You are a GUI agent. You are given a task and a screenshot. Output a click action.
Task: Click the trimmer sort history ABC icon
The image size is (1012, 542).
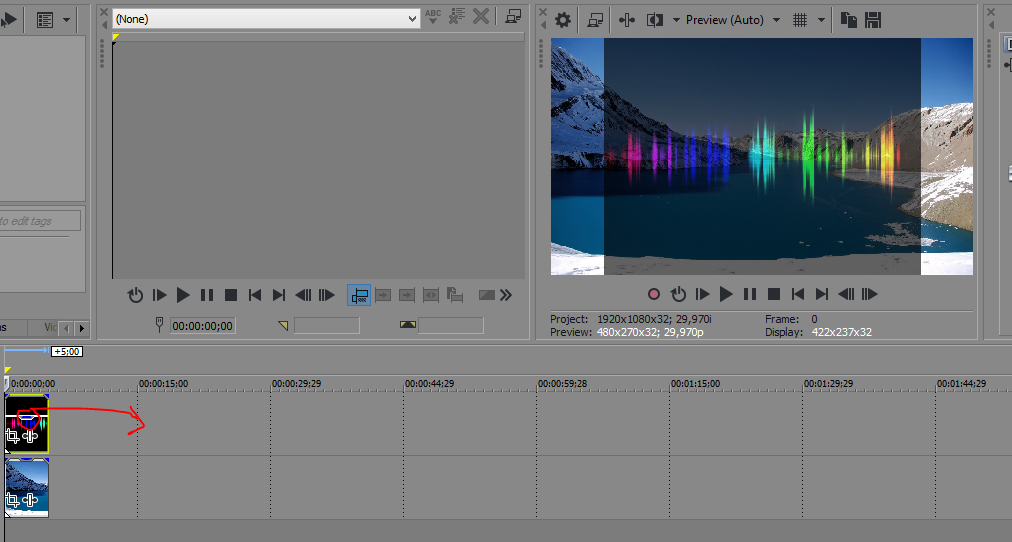(x=433, y=17)
